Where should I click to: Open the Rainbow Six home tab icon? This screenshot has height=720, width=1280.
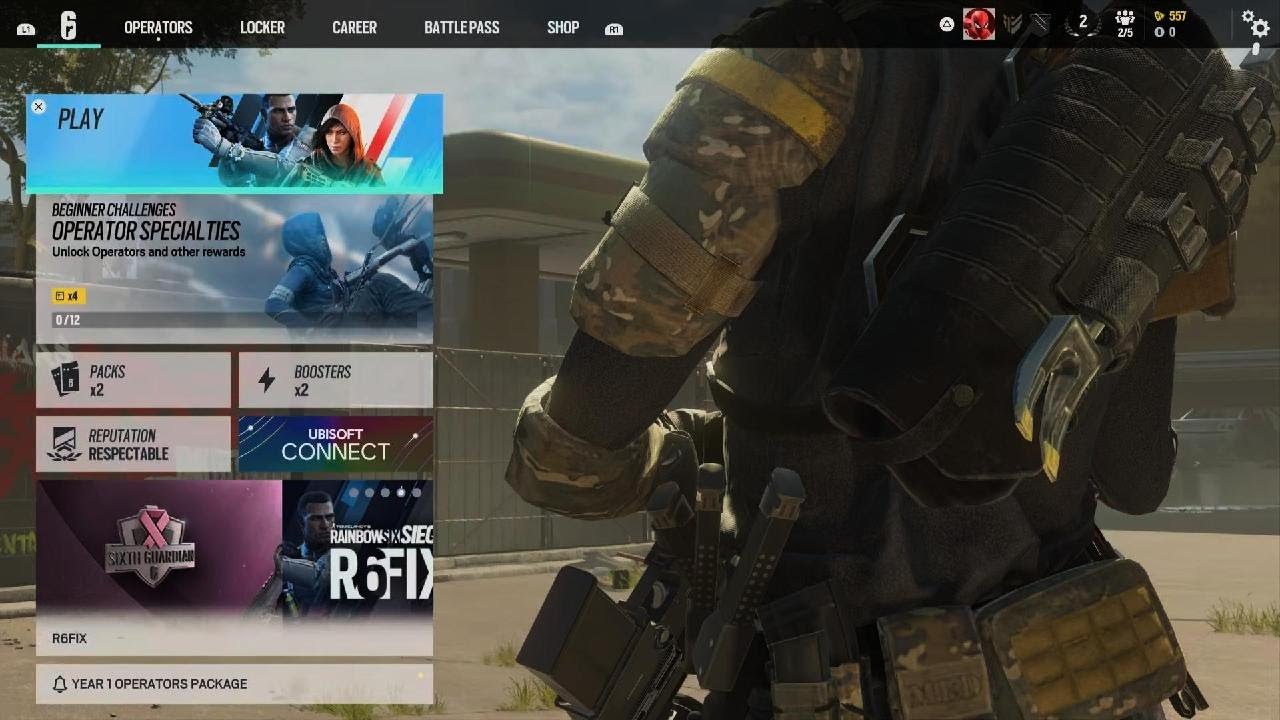(x=68, y=26)
